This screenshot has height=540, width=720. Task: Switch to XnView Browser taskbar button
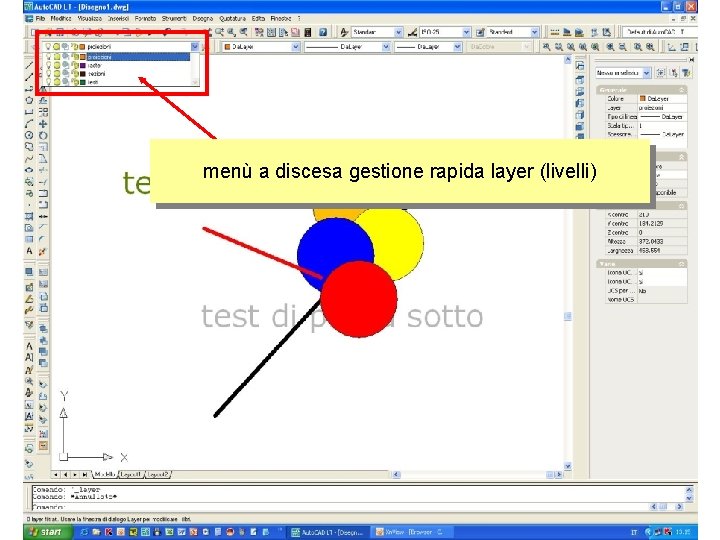coord(410,532)
